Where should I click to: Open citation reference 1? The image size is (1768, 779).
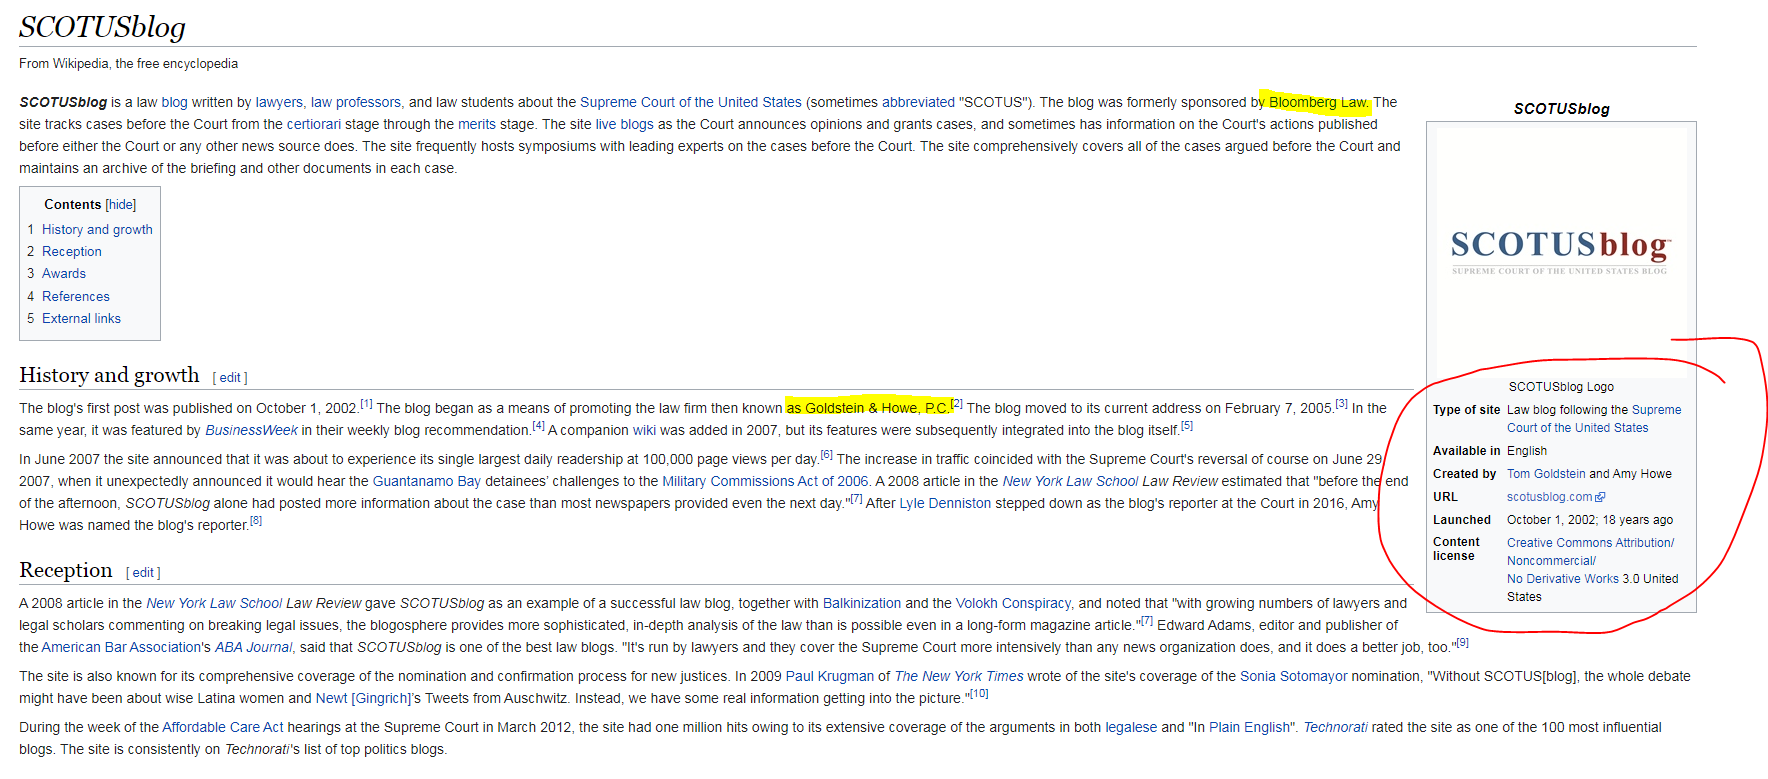366,404
